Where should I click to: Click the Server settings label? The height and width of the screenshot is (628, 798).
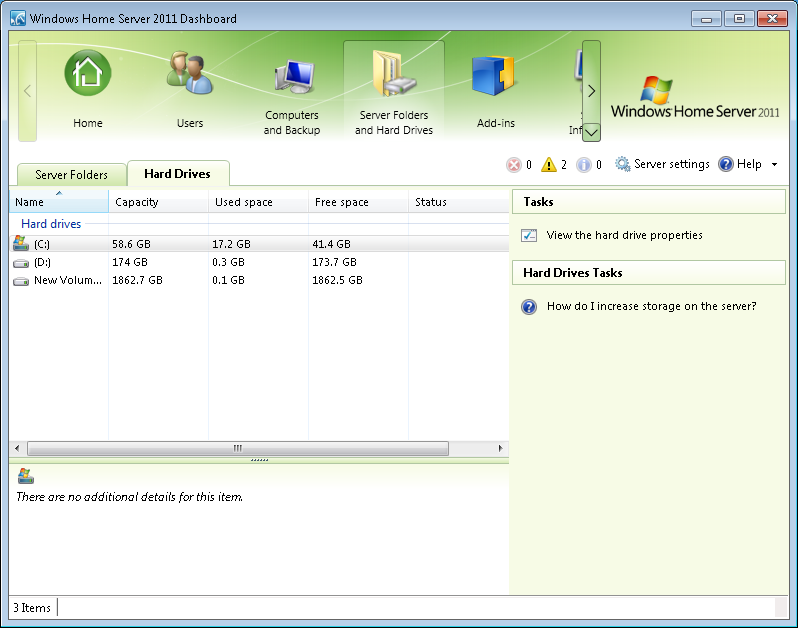click(672, 164)
